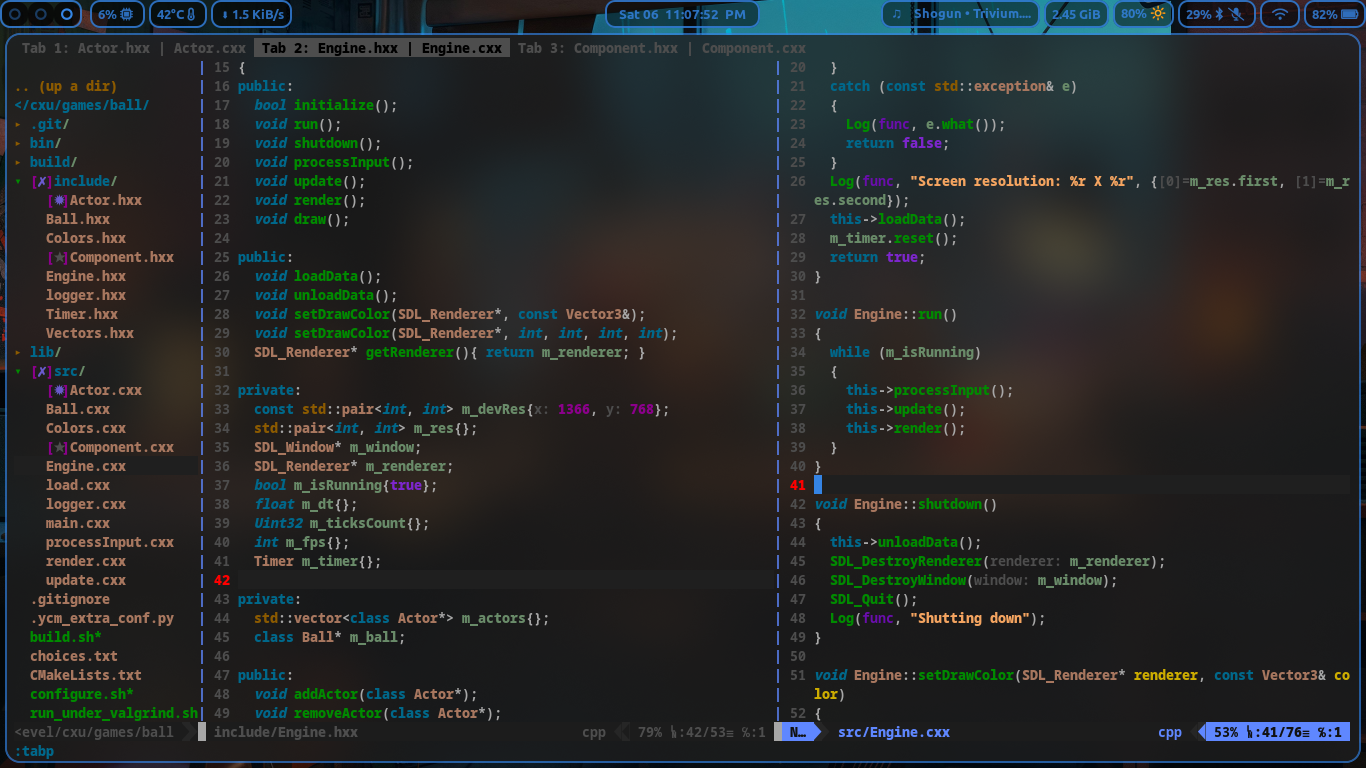Click the 1.5 KiB/s network speed text
This screenshot has width=1366, height=768.
(258, 15)
